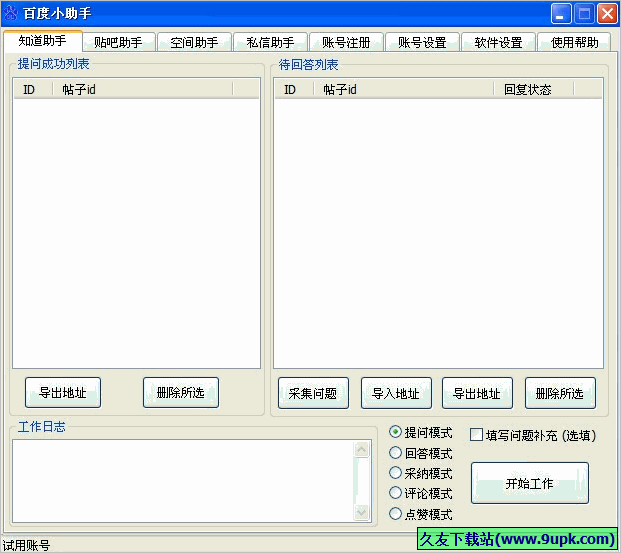Screen dimensions: 621x553
Task: Minimize the 百度小助手 window
Action: tap(561, 14)
